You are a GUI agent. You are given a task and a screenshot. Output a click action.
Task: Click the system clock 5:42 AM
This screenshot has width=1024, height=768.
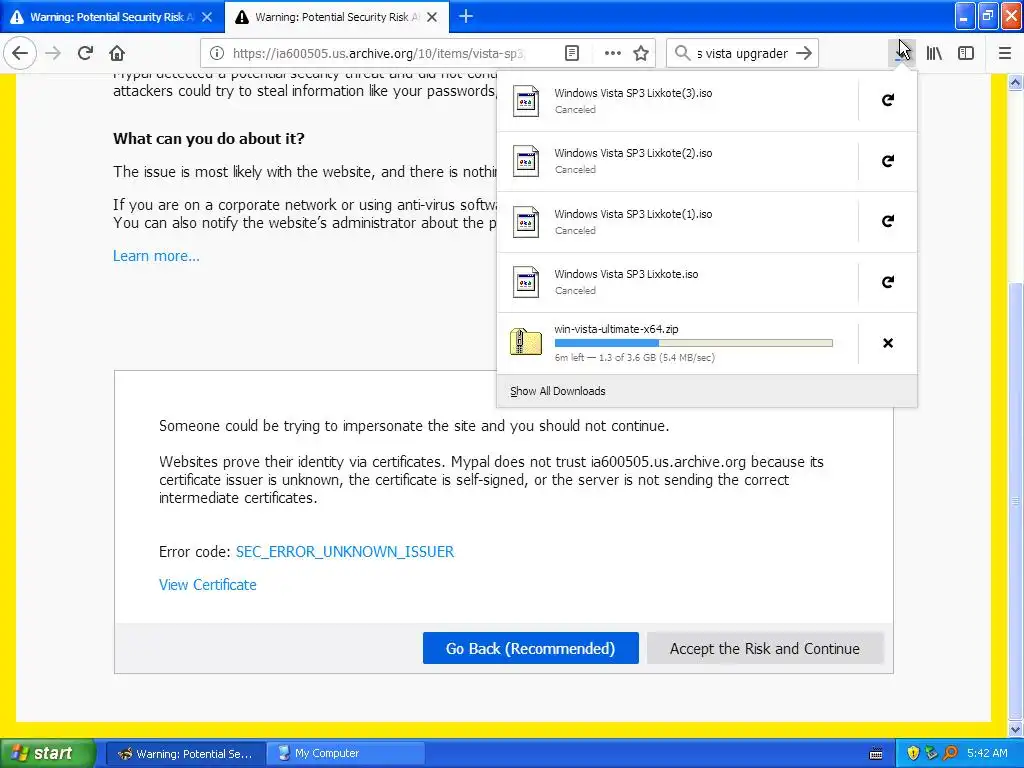(x=987, y=754)
